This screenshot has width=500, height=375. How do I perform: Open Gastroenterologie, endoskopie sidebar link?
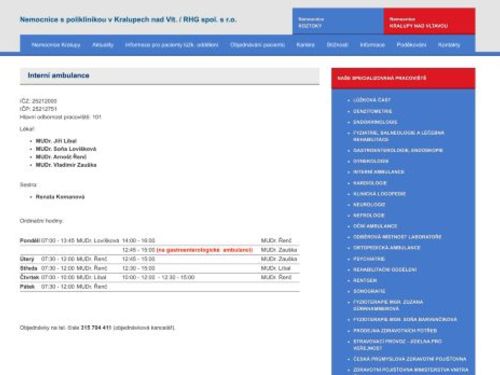[398, 150]
